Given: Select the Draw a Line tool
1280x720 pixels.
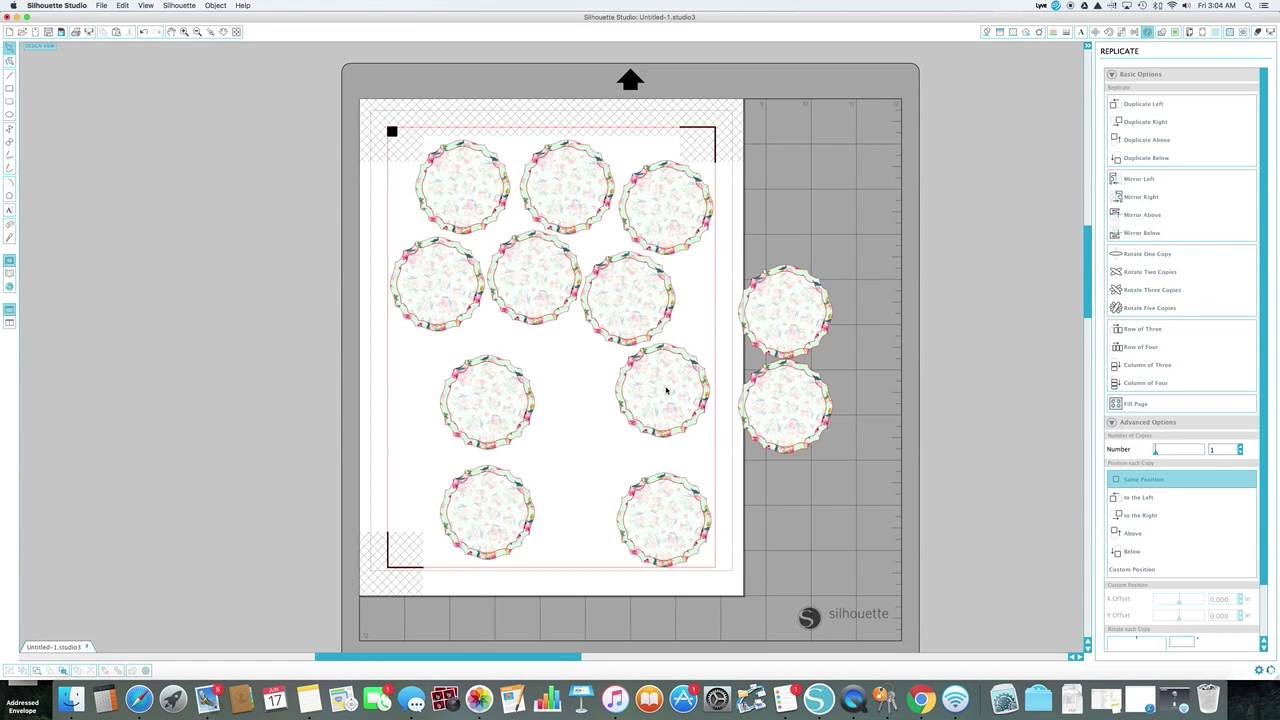Looking at the screenshot, I should click(x=9, y=75).
